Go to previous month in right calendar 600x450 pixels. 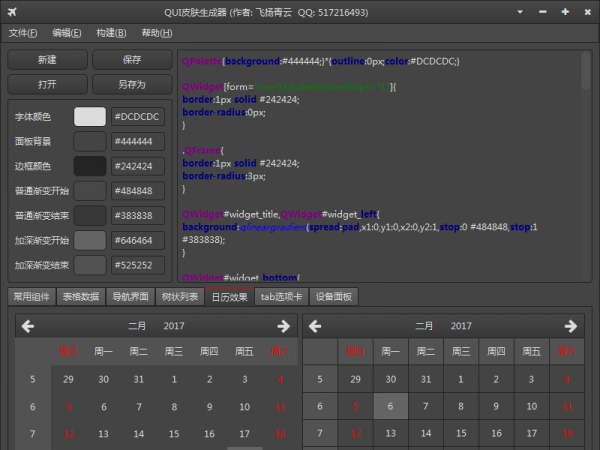[x=316, y=326]
